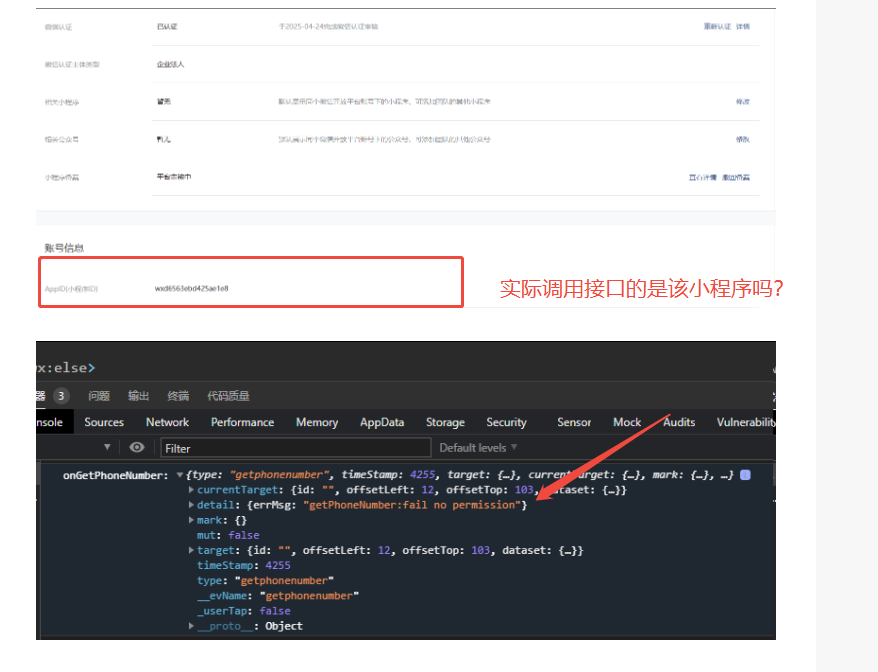This screenshot has height=672, width=878.
Task: Click the 企业法人 value text
Action: pyautogui.click(x=170, y=64)
